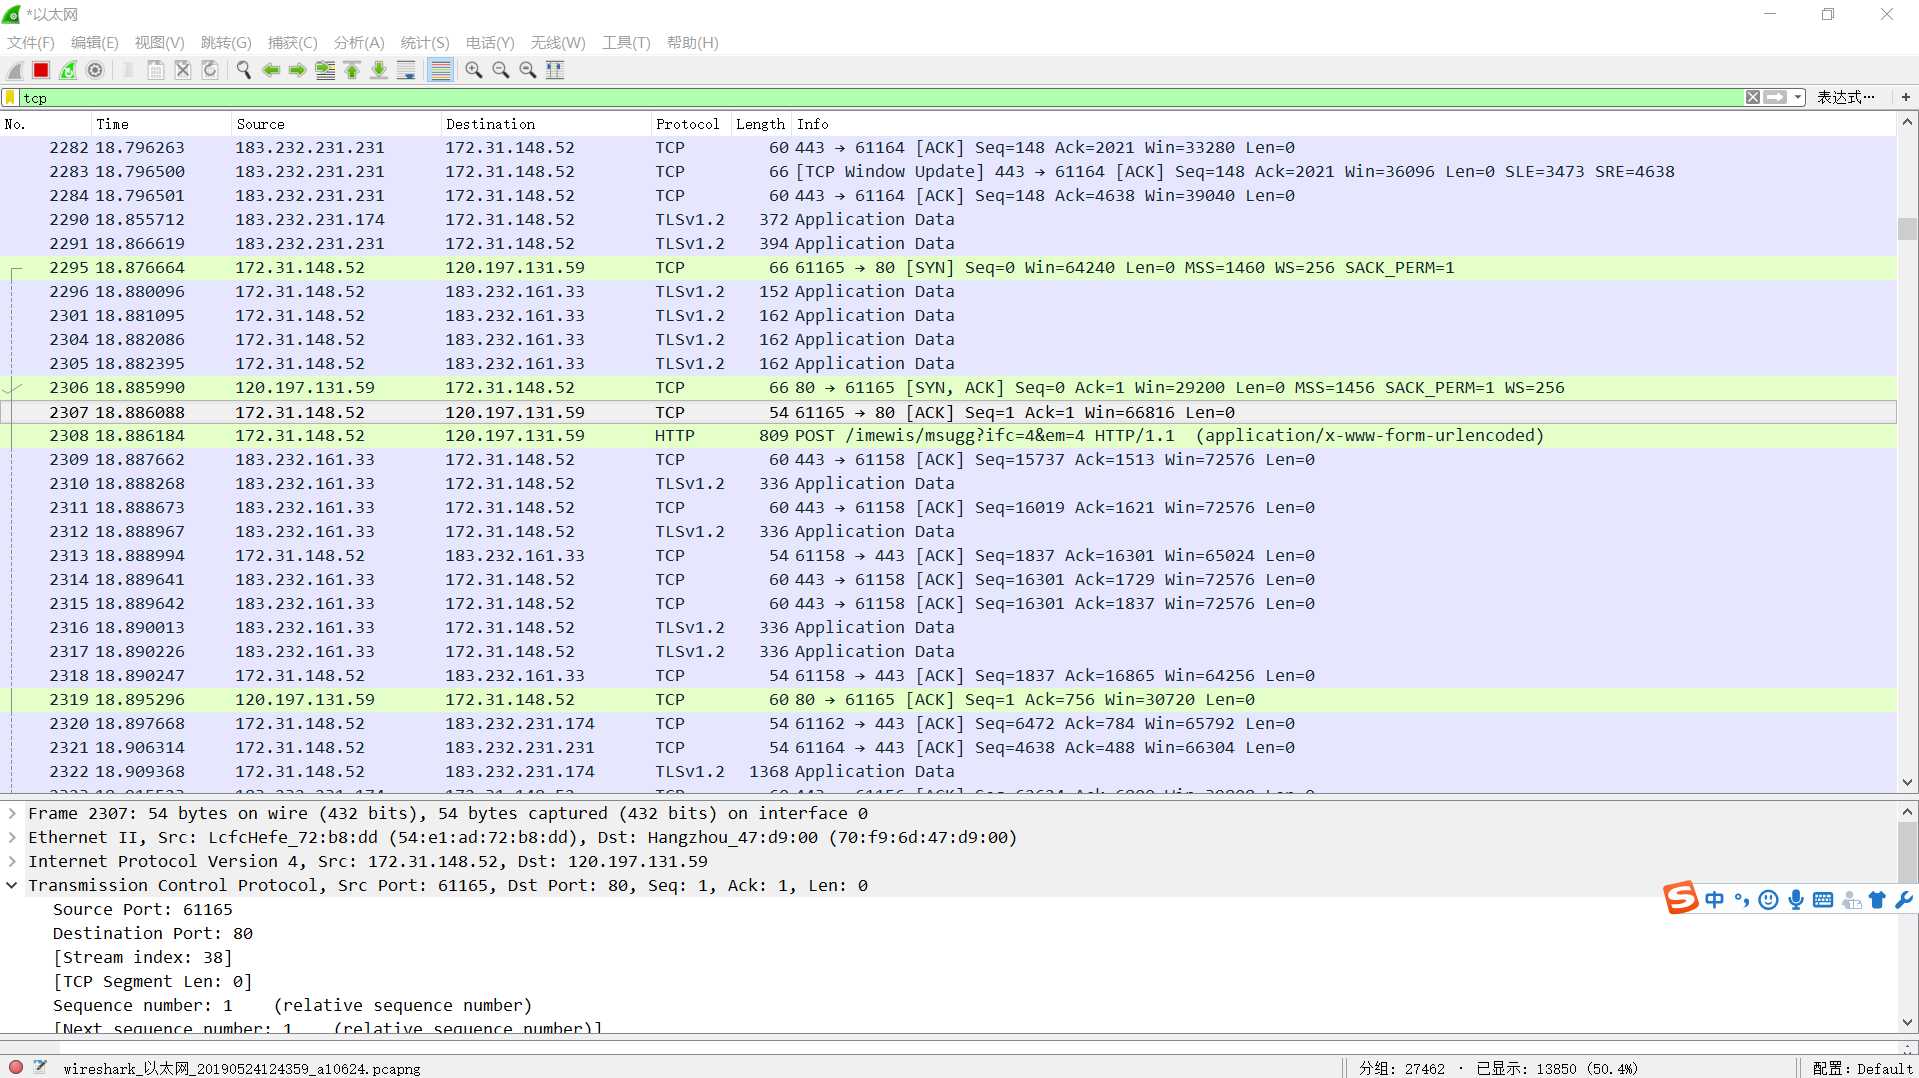Click the 配置: Default profile label
This screenshot has height=1078, width=1919.
point(1862,1068)
